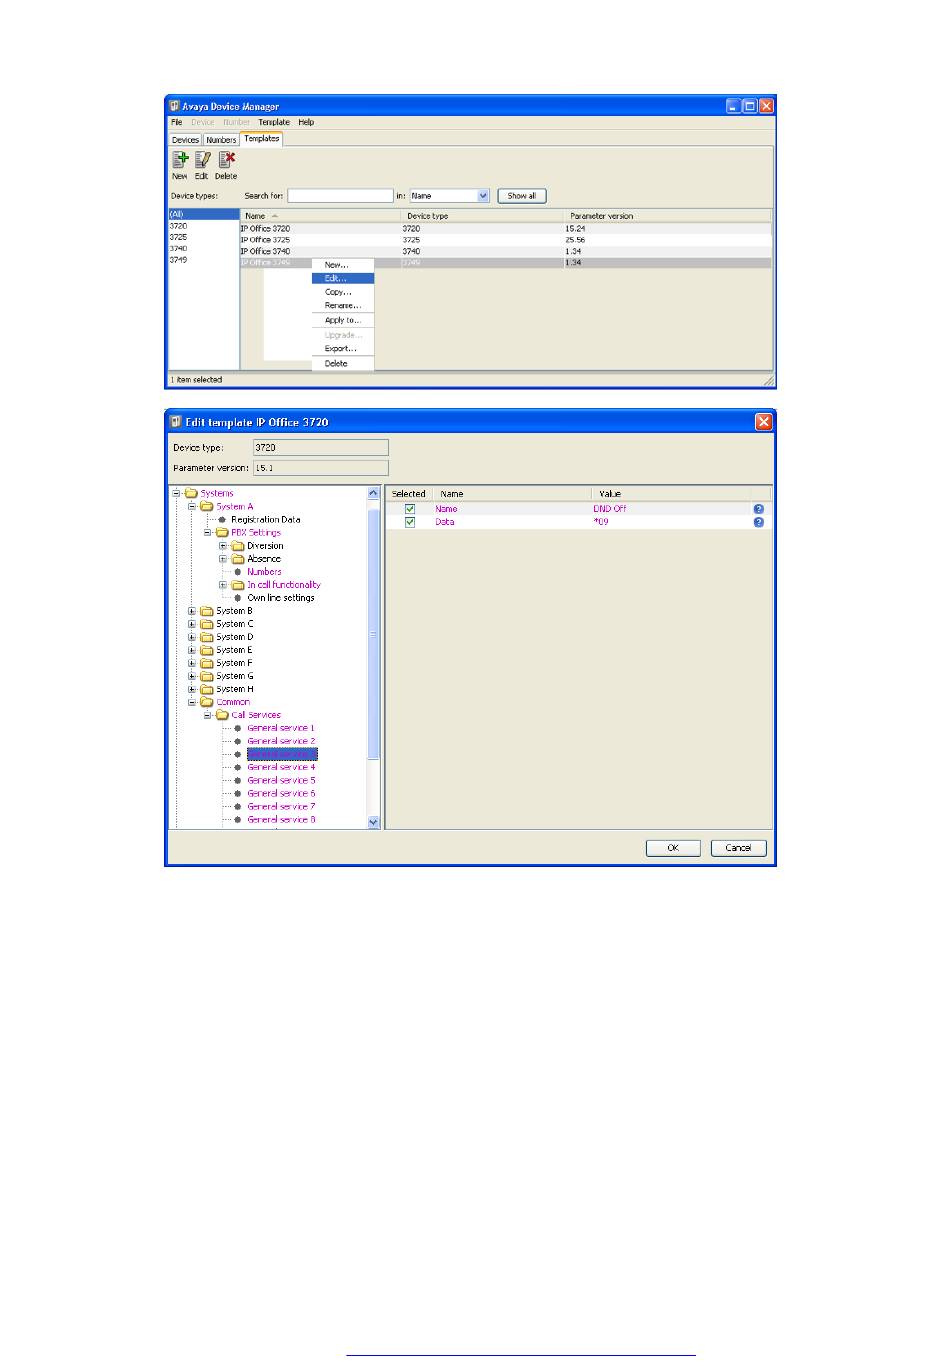
Task: Switch to the Devices tab
Action: pos(185,140)
